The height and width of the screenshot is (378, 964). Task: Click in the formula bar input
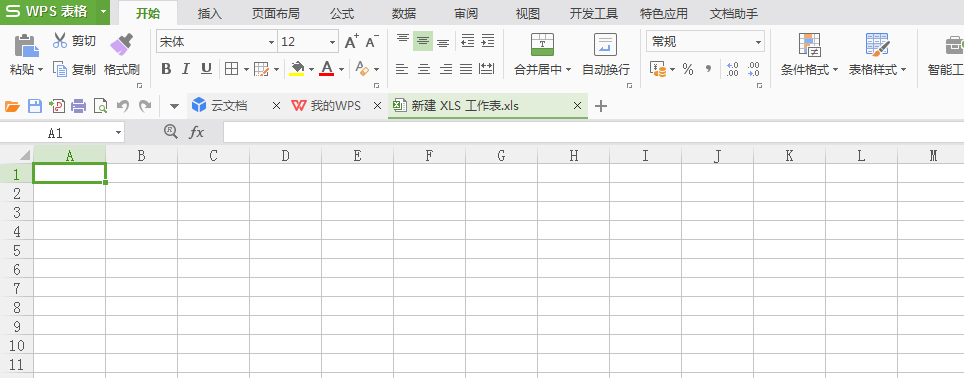coord(593,132)
